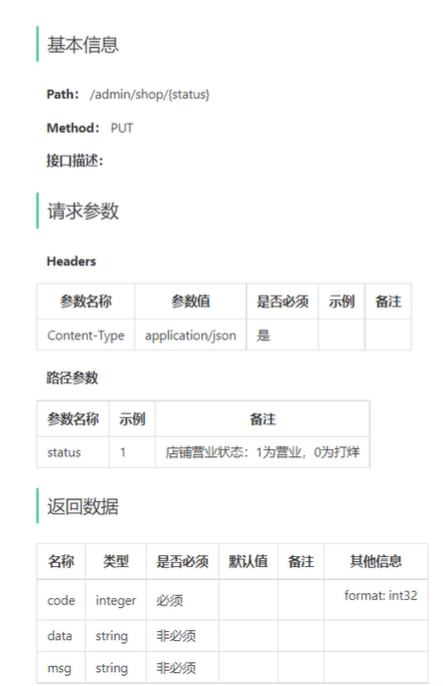
Task: Click the 返回数据 section heading
Action: (83, 506)
